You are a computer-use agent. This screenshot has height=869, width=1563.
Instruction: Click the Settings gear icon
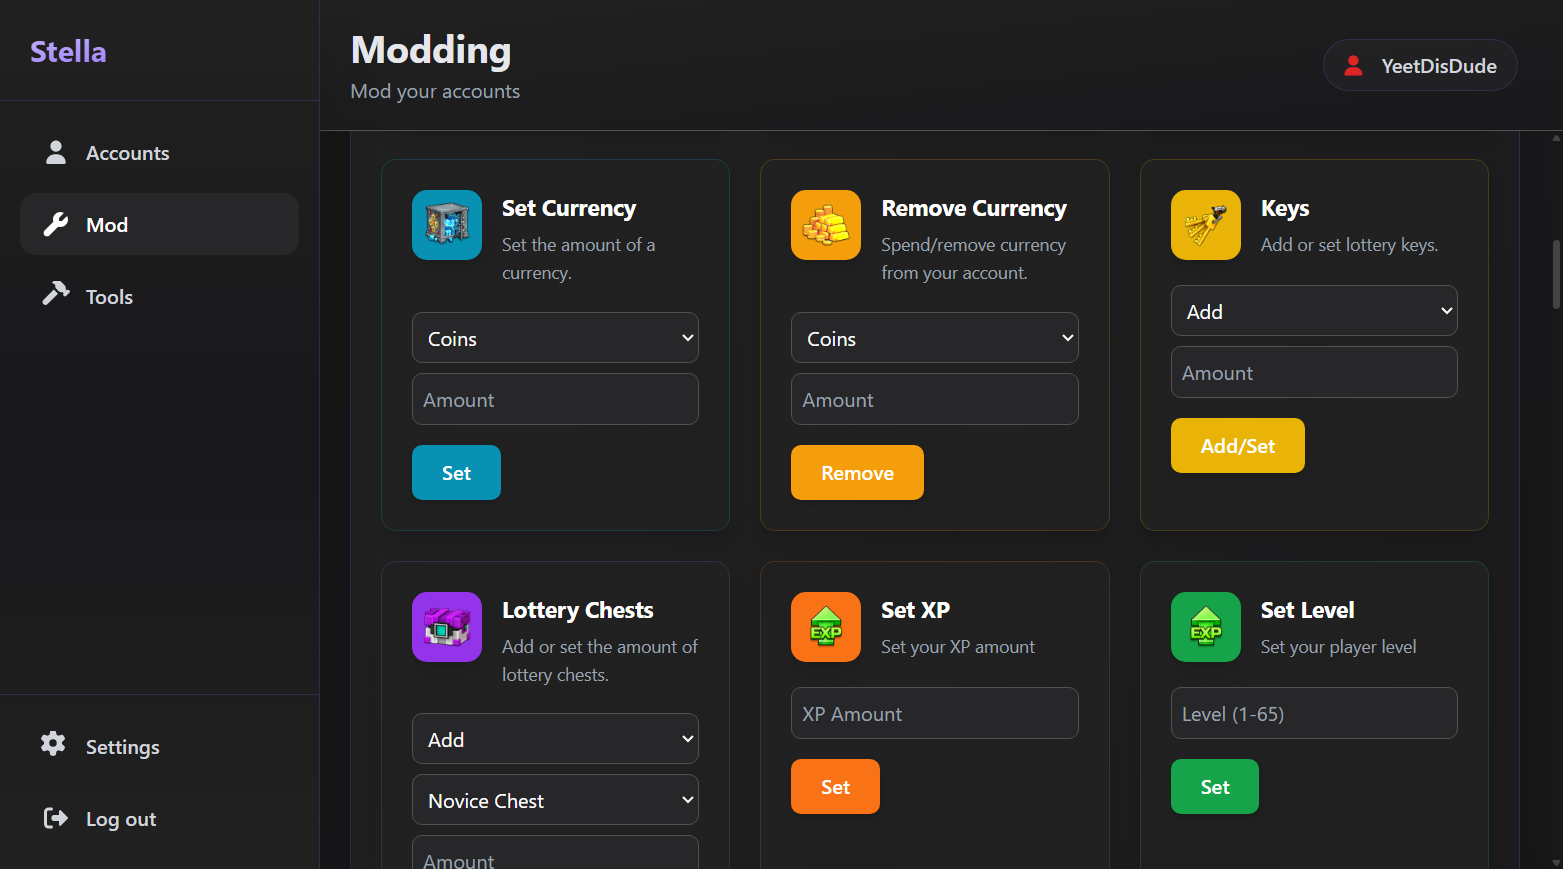pos(53,744)
